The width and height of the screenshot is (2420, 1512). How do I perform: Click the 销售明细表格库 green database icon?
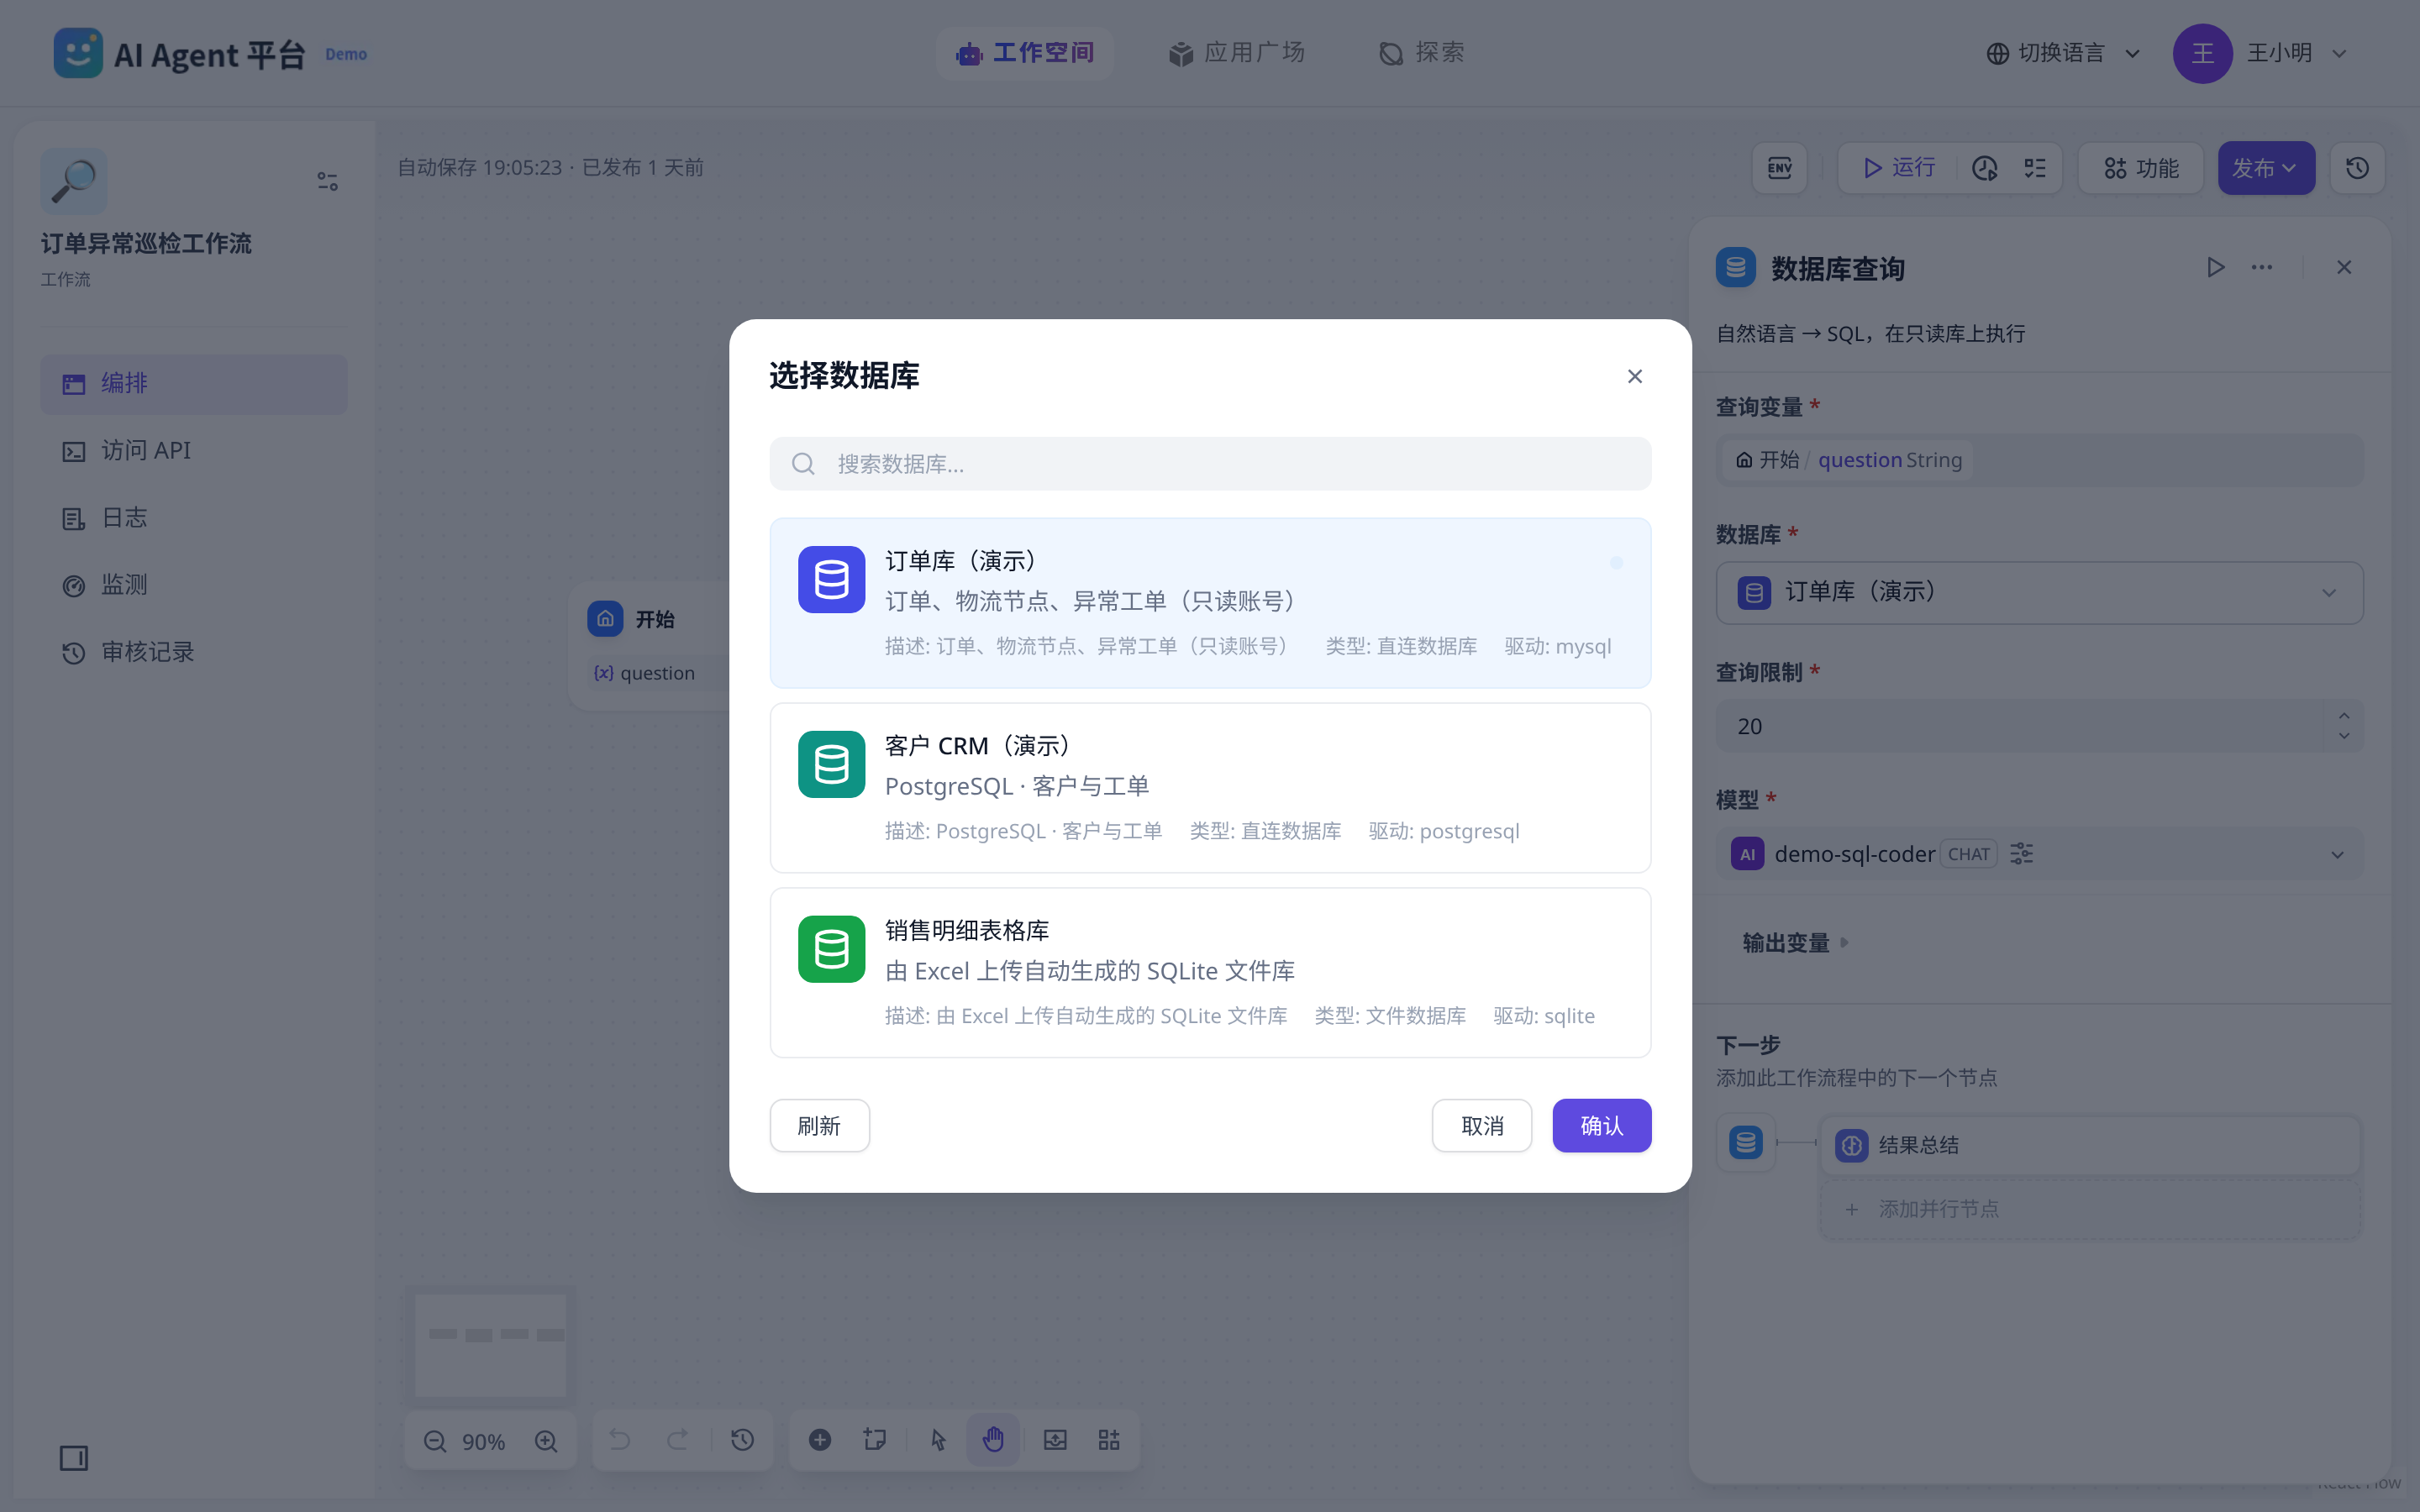point(831,949)
